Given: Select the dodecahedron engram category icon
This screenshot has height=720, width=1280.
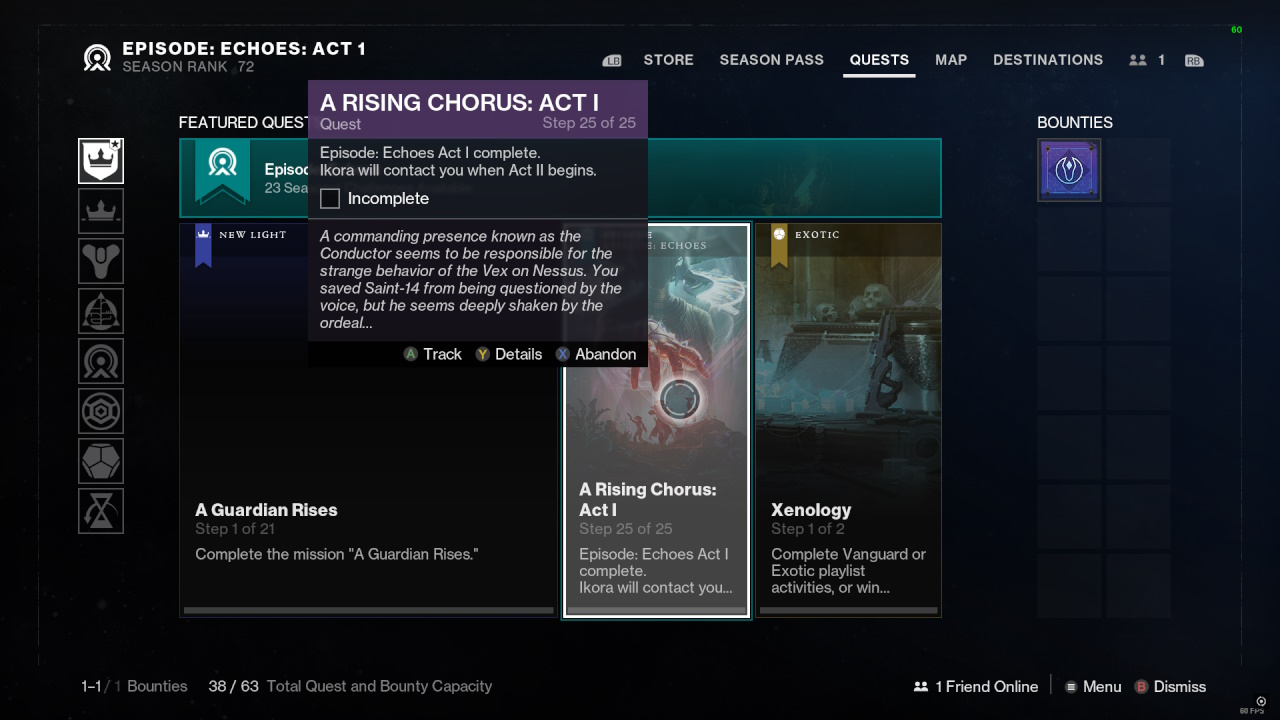Looking at the screenshot, I should pyautogui.click(x=101, y=461).
